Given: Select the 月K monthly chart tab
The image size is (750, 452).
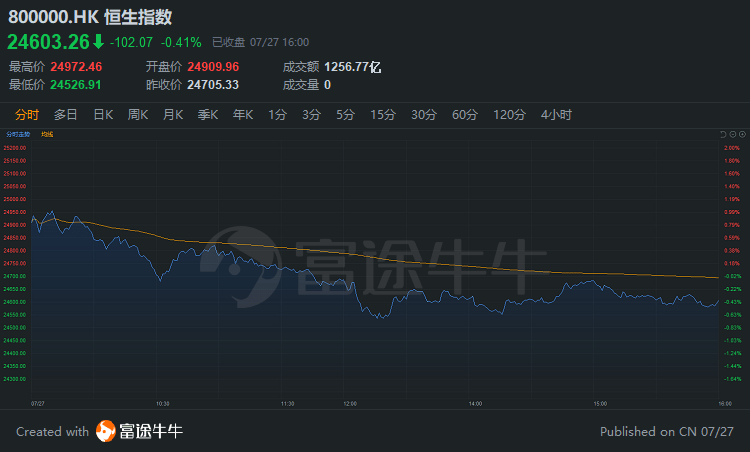Looking at the screenshot, I should point(173,115).
